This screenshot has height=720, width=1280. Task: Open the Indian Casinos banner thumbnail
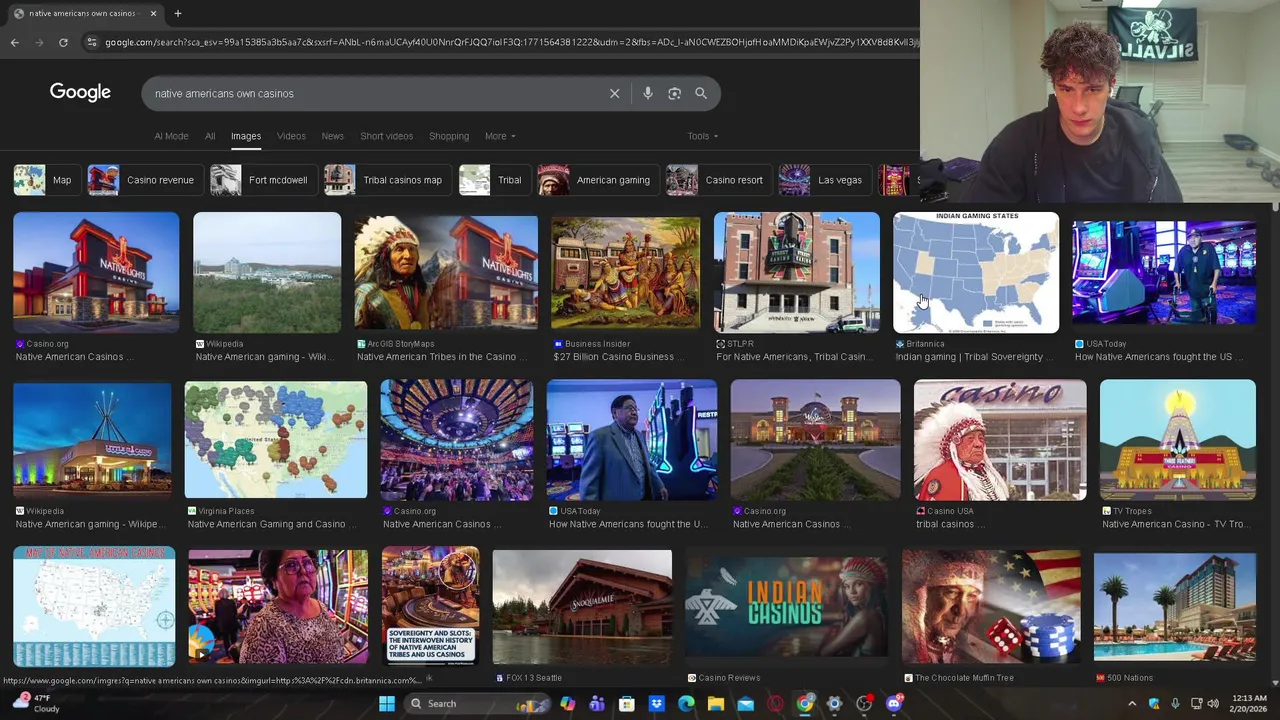pyautogui.click(x=786, y=607)
